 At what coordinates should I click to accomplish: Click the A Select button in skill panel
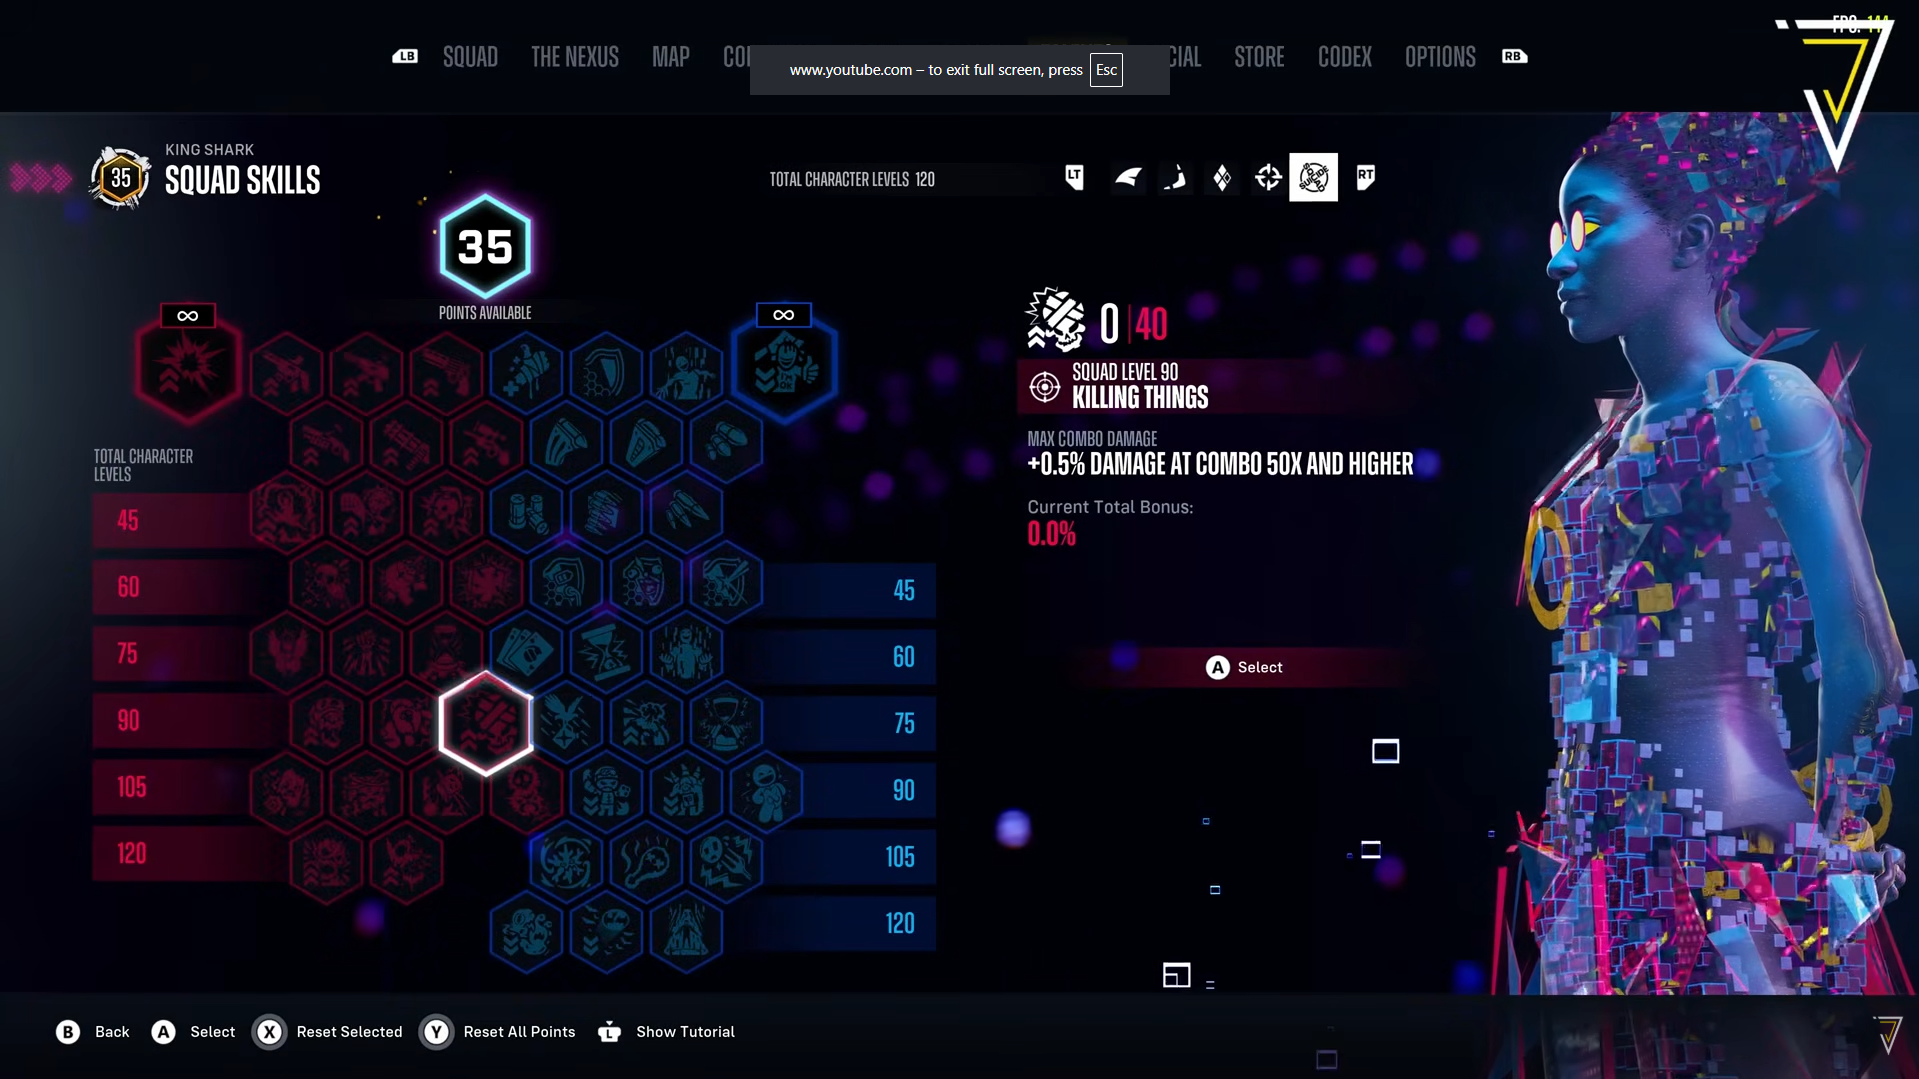1244,667
